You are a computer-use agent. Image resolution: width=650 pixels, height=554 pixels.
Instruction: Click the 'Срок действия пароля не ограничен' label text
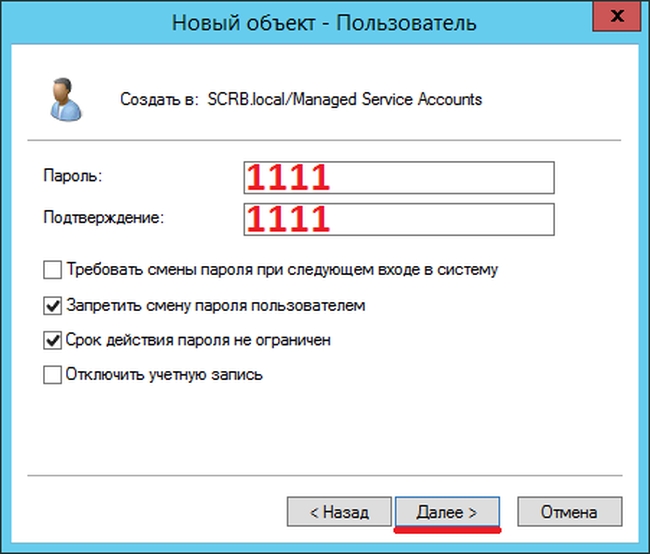click(198, 340)
